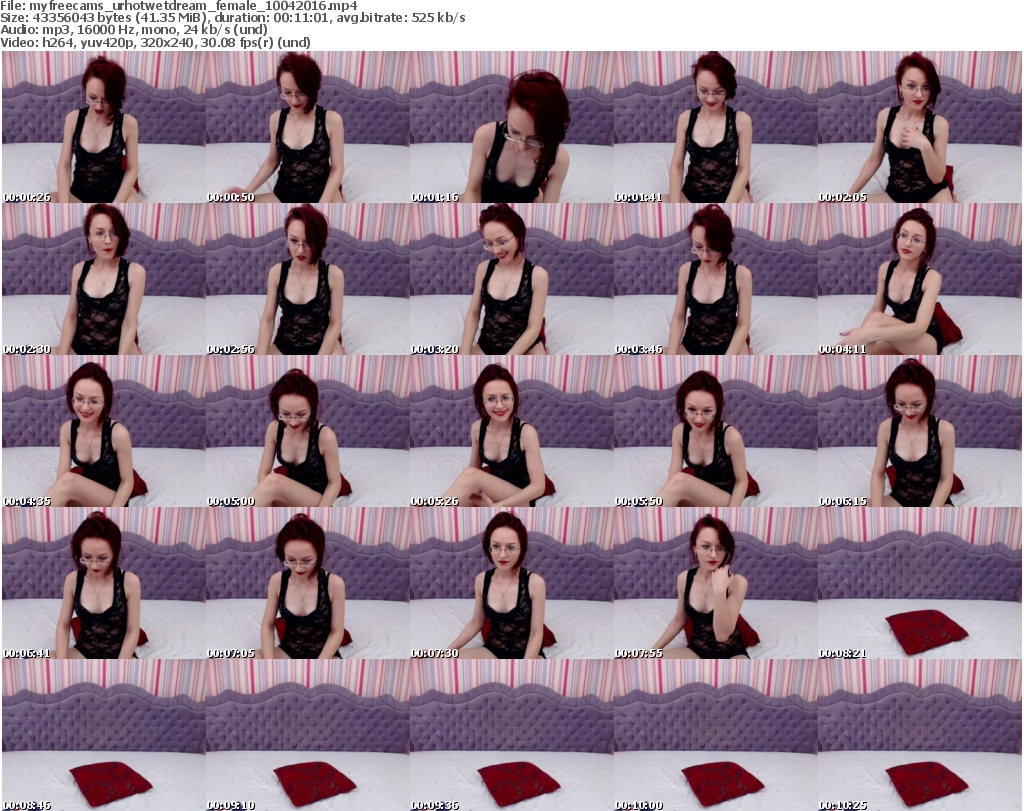Click the thumbnail timestamped 00:00:26

(x=104, y=127)
